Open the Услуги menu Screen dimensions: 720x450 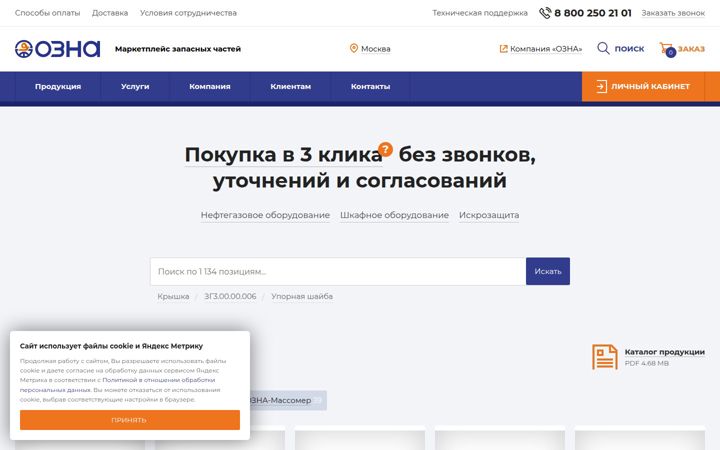(135, 86)
